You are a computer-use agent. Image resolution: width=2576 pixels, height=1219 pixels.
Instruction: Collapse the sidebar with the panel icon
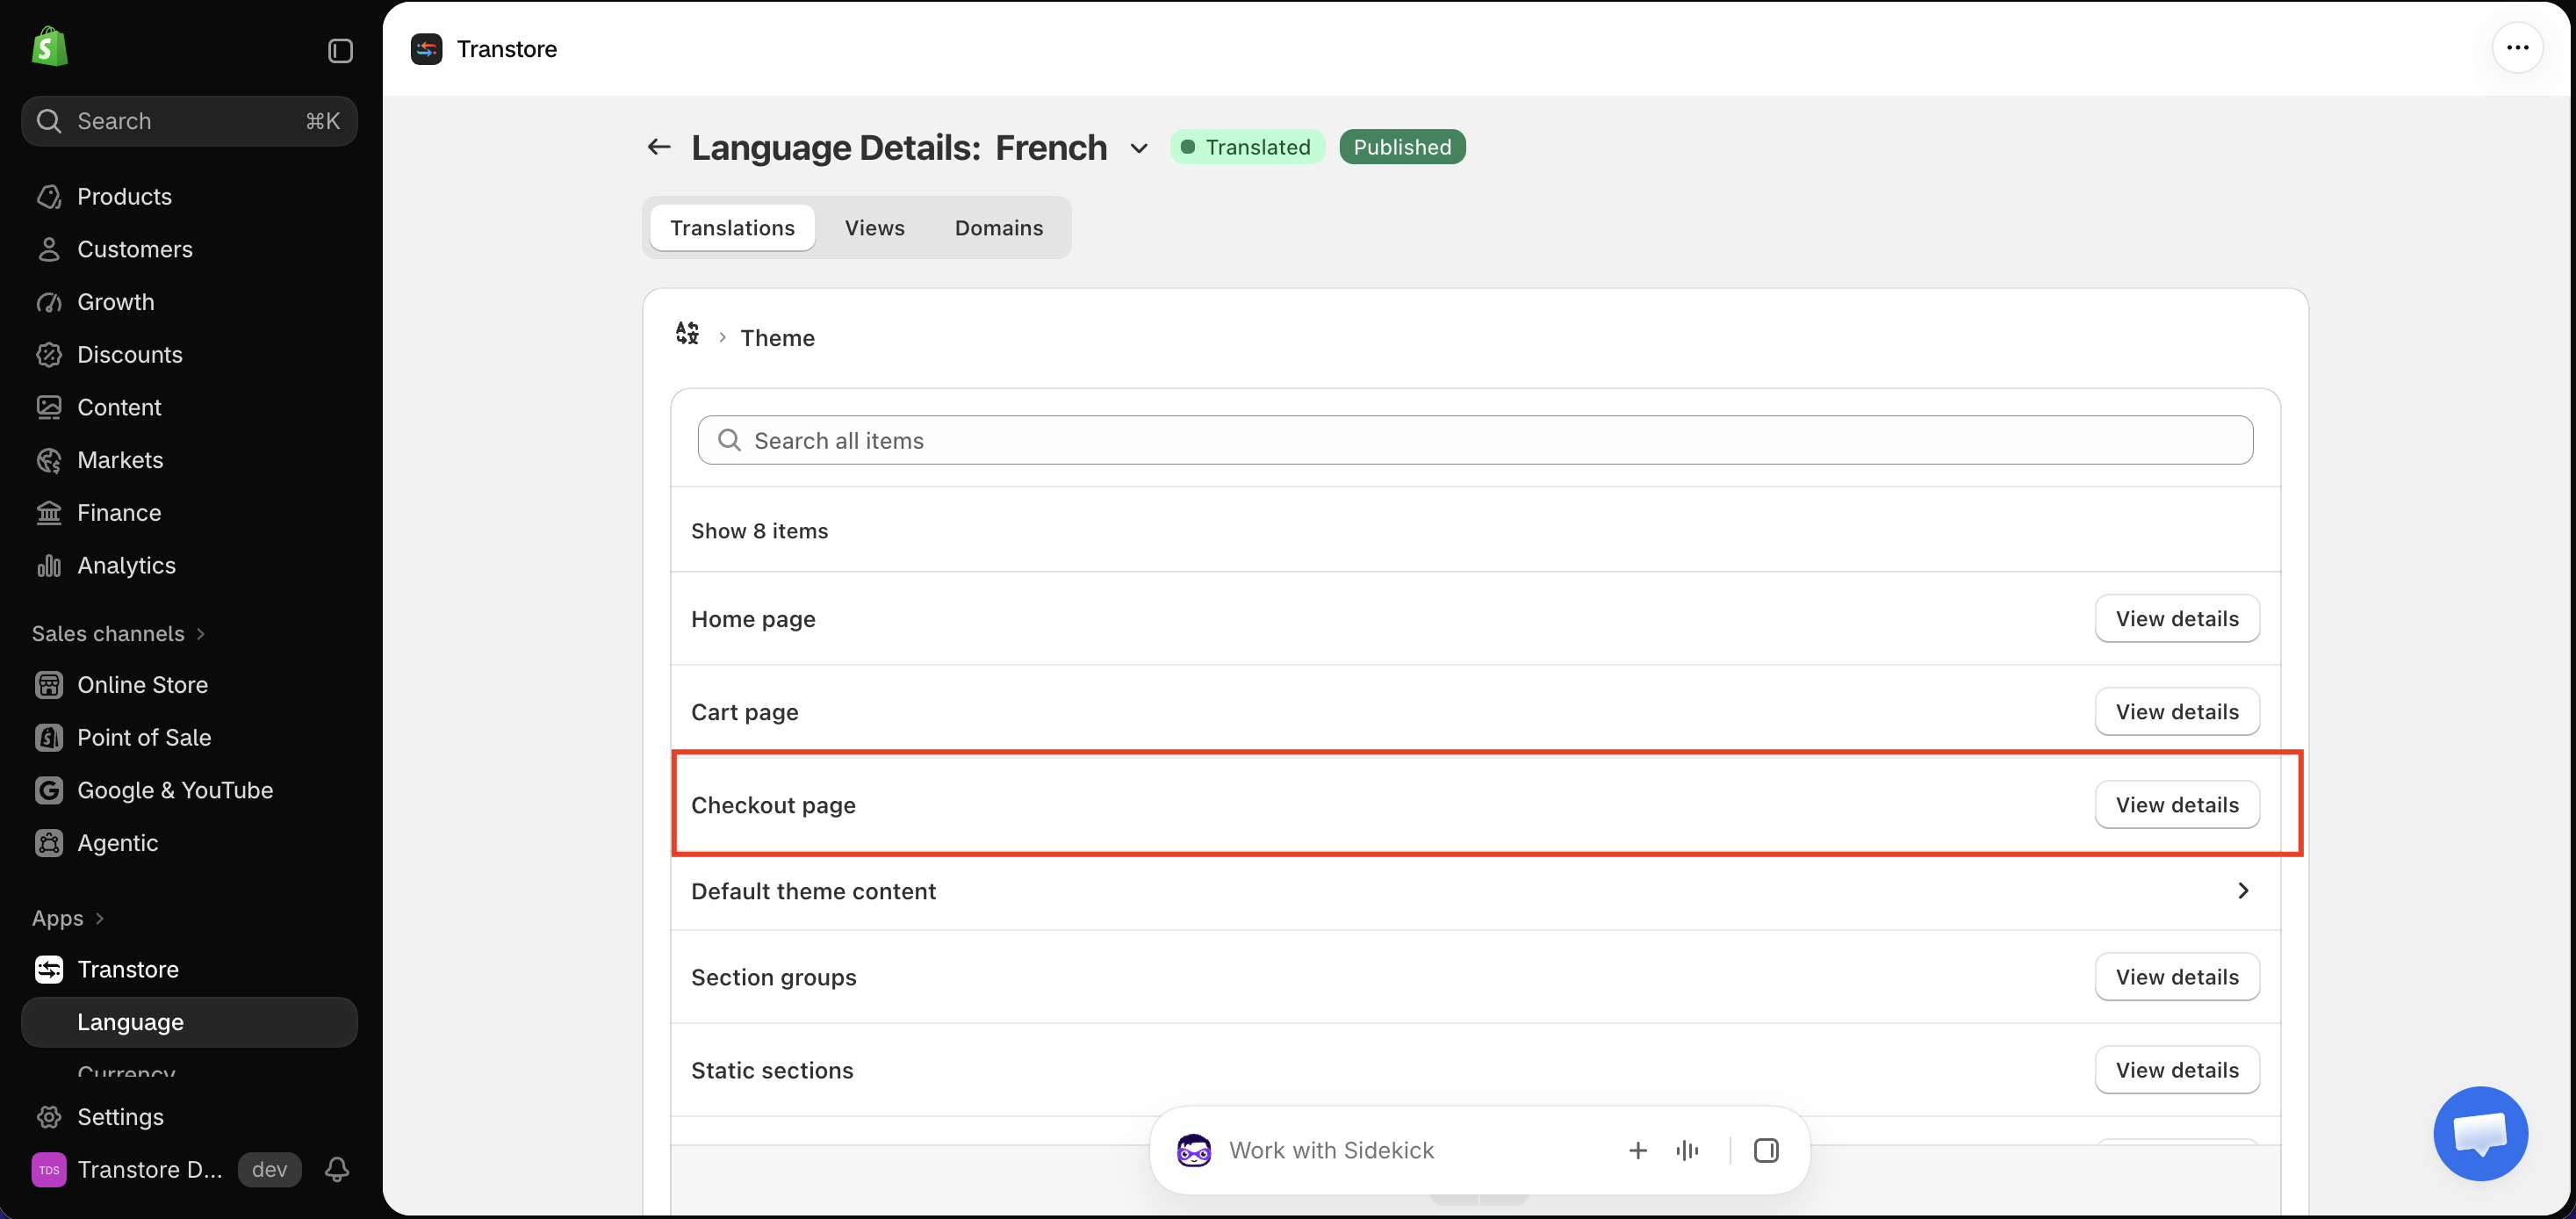point(340,50)
